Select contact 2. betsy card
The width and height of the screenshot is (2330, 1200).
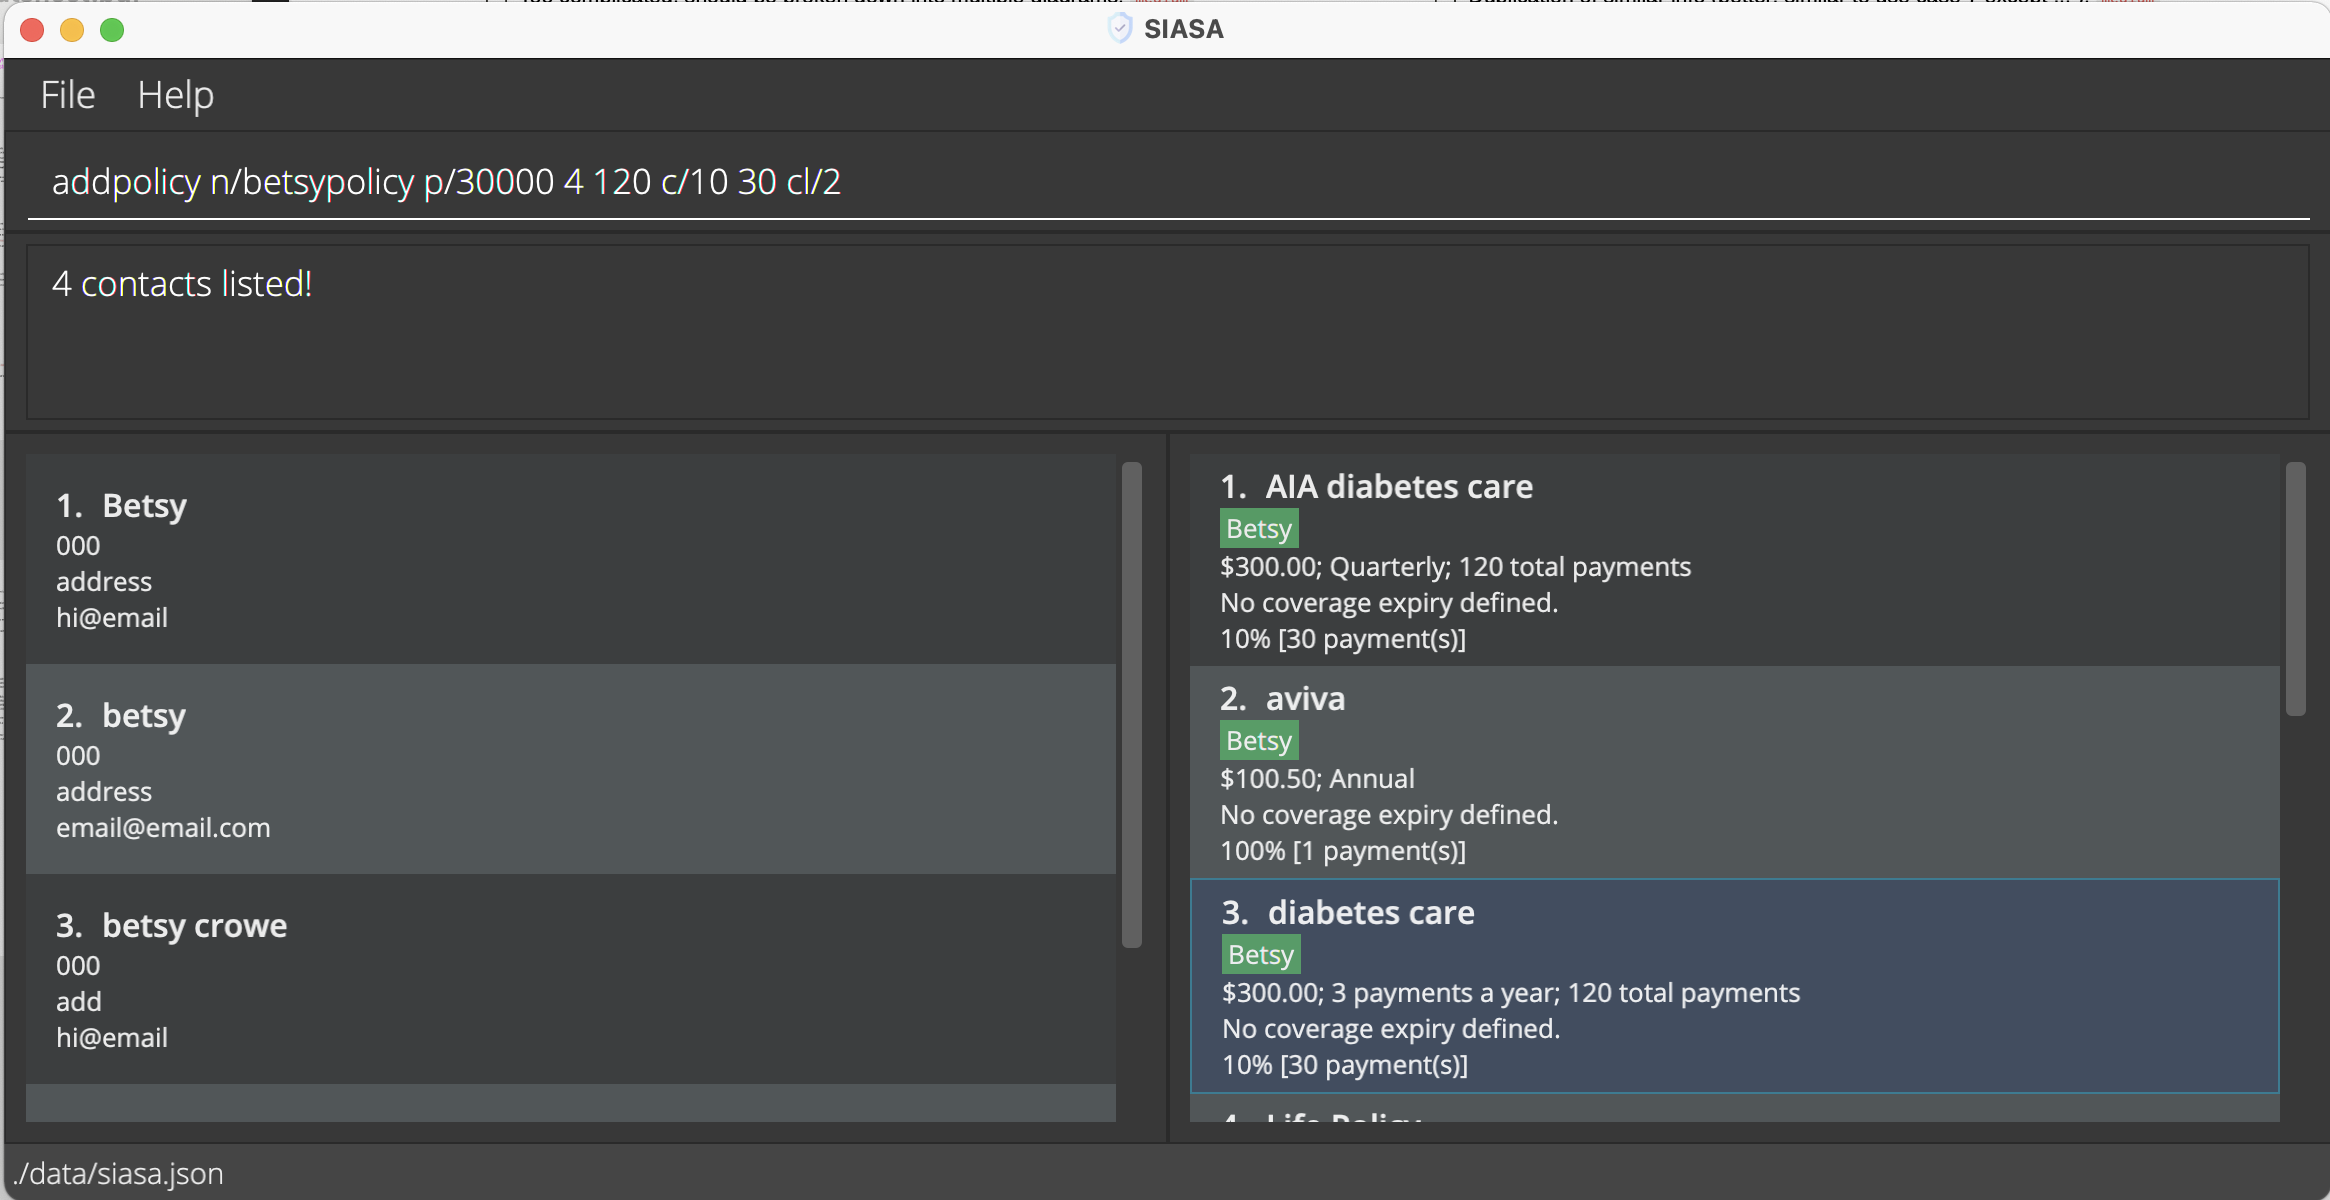point(570,770)
